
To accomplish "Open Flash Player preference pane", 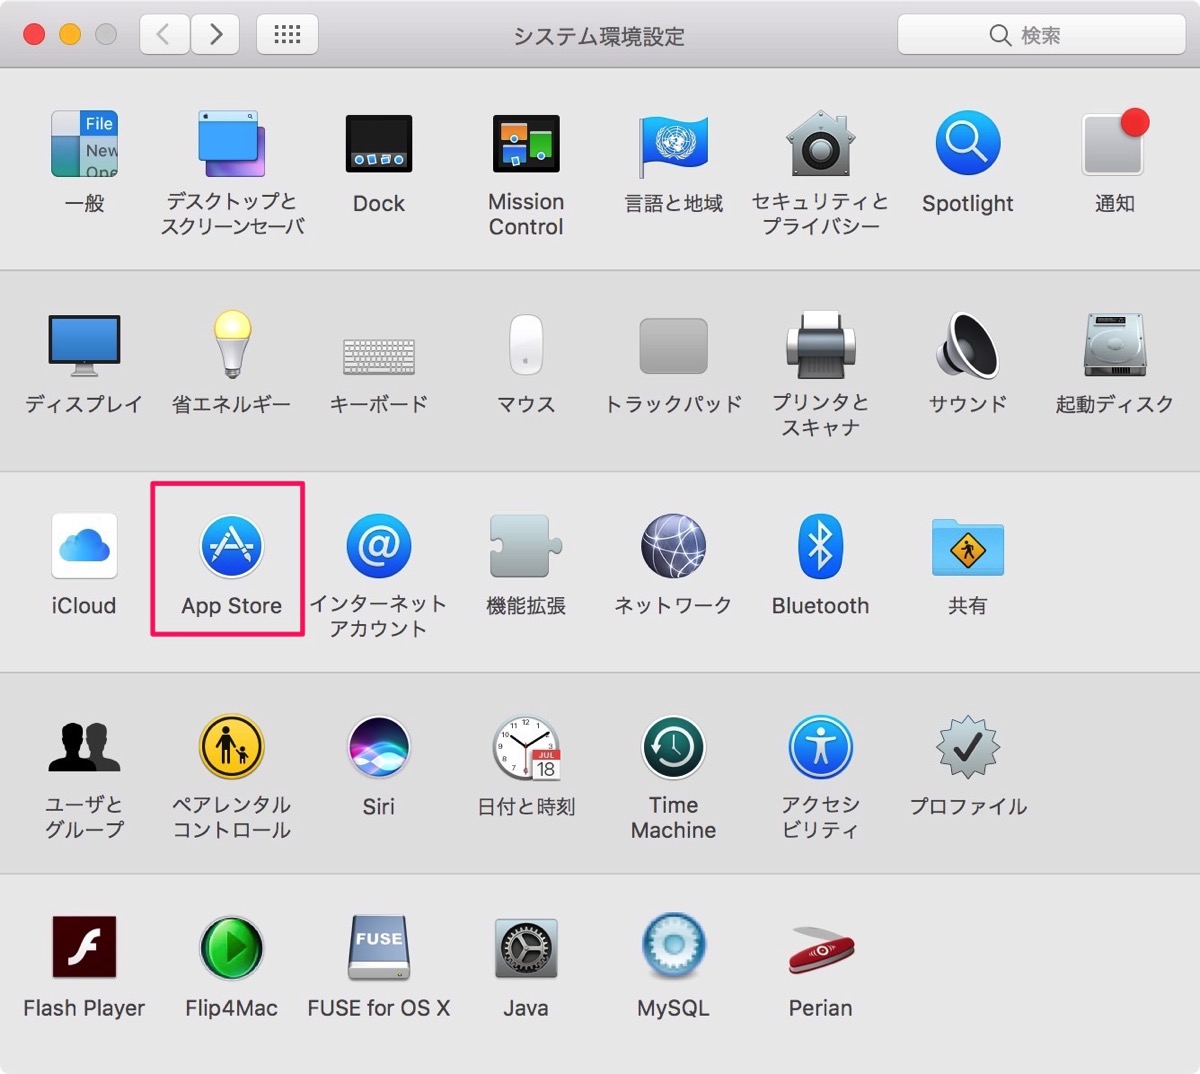I will [84, 947].
